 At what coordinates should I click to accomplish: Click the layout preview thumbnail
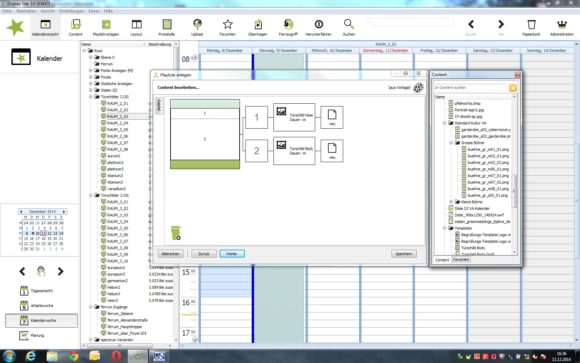(205, 134)
